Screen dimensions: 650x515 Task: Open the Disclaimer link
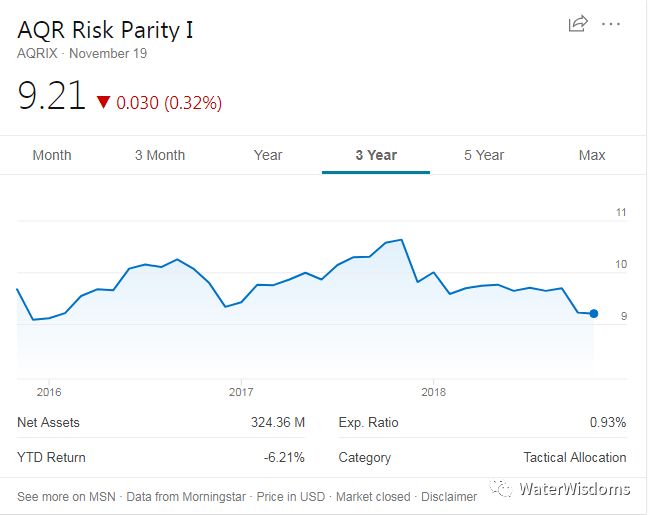449,496
